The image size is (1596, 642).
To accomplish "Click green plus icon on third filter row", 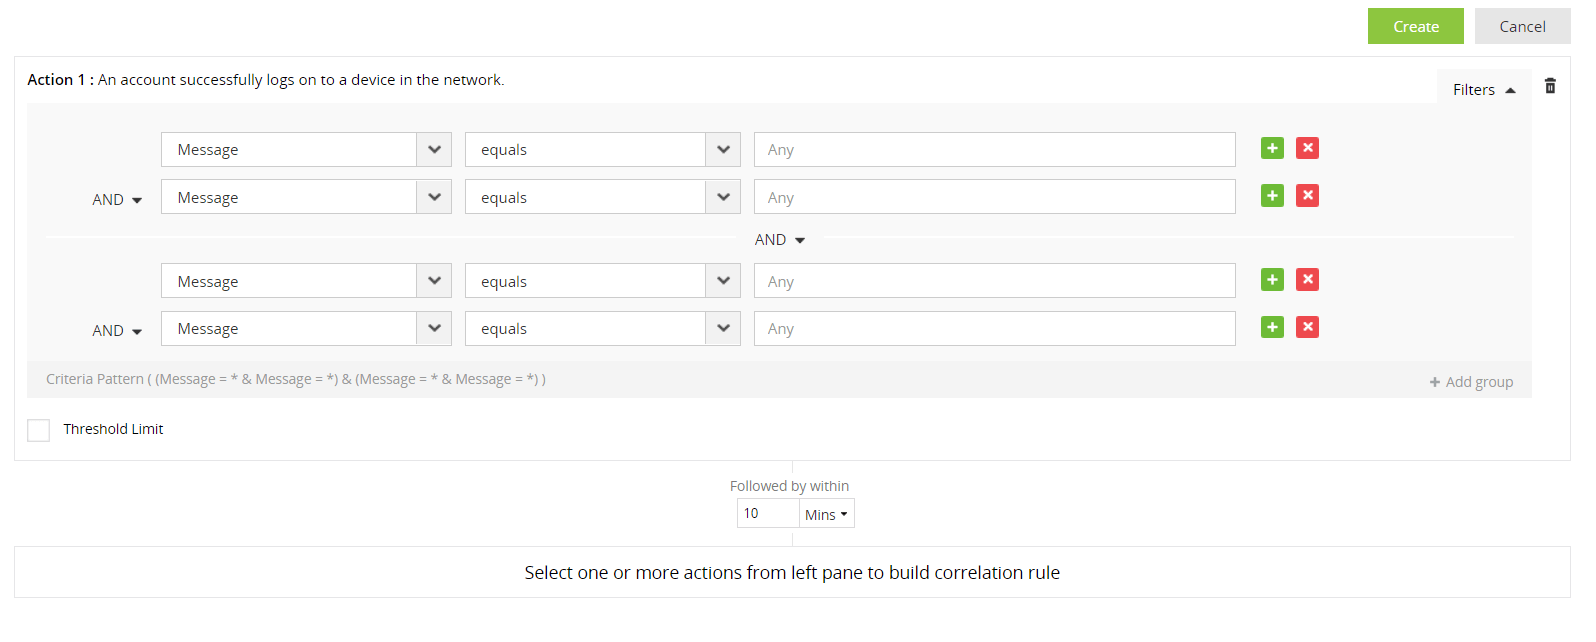I will [x=1272, y=280].
